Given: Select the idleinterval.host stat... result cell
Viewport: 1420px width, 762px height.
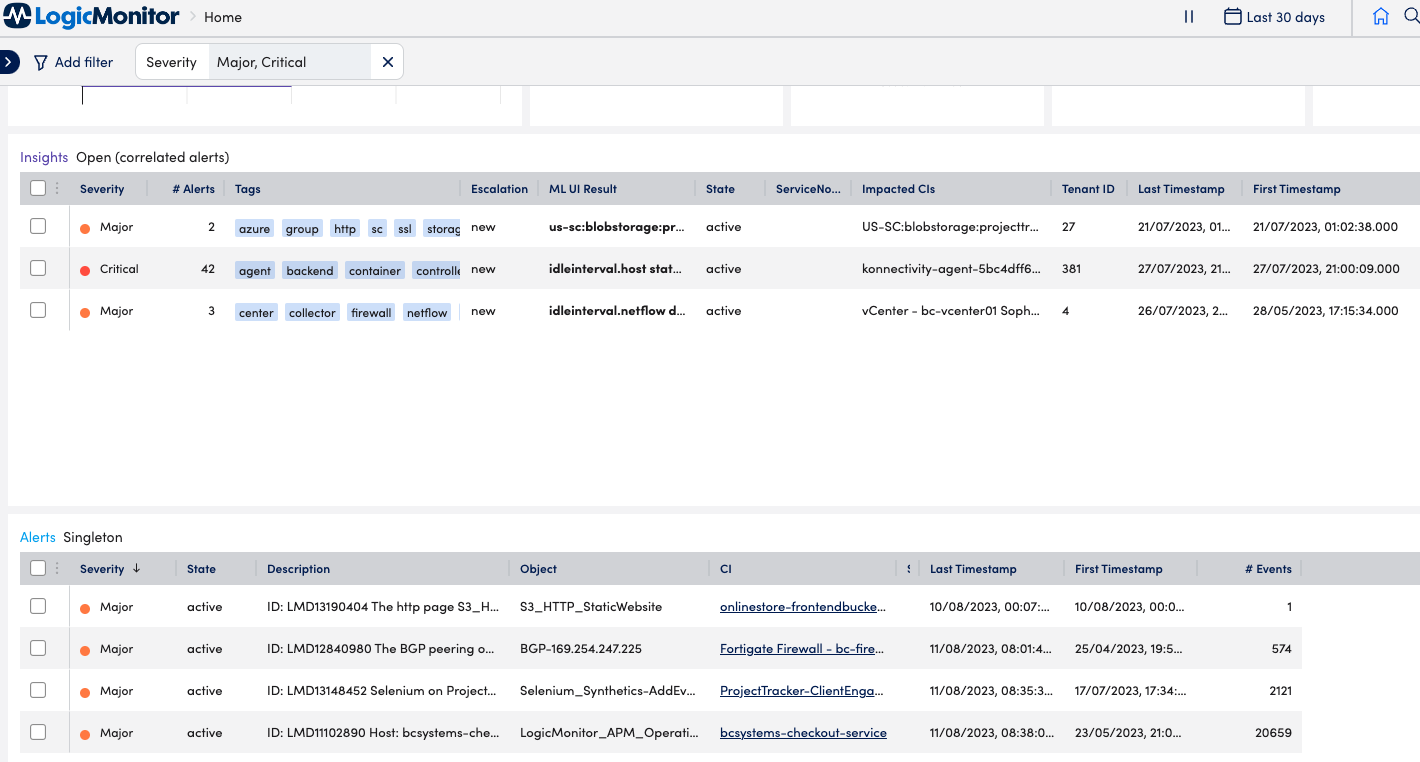Looking at the screenshot, I should [615, 269].
